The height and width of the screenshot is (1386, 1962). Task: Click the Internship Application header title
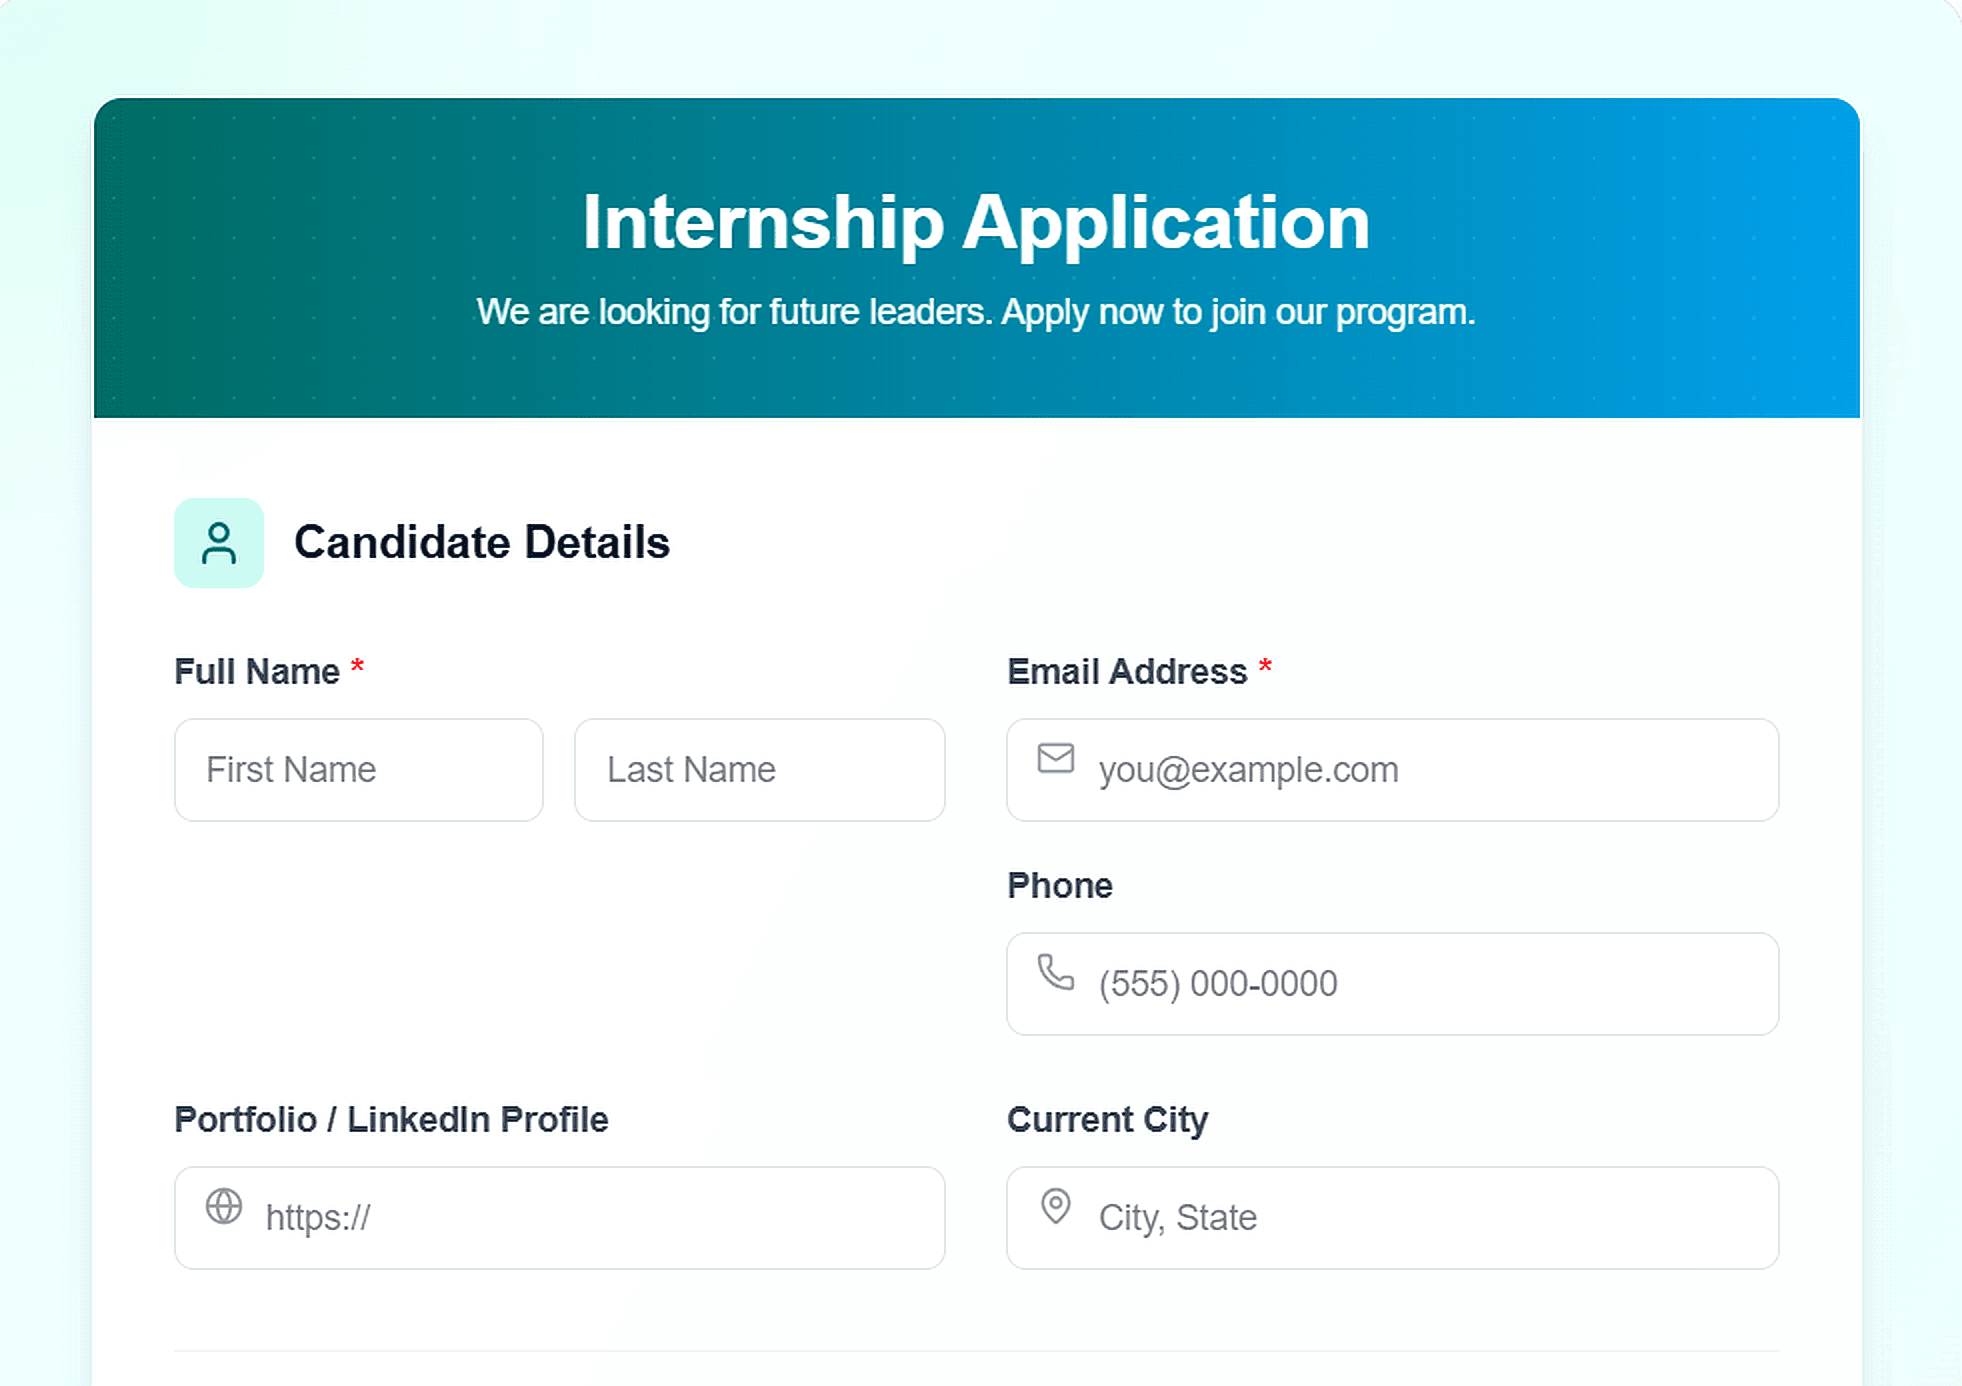(976, 222)
